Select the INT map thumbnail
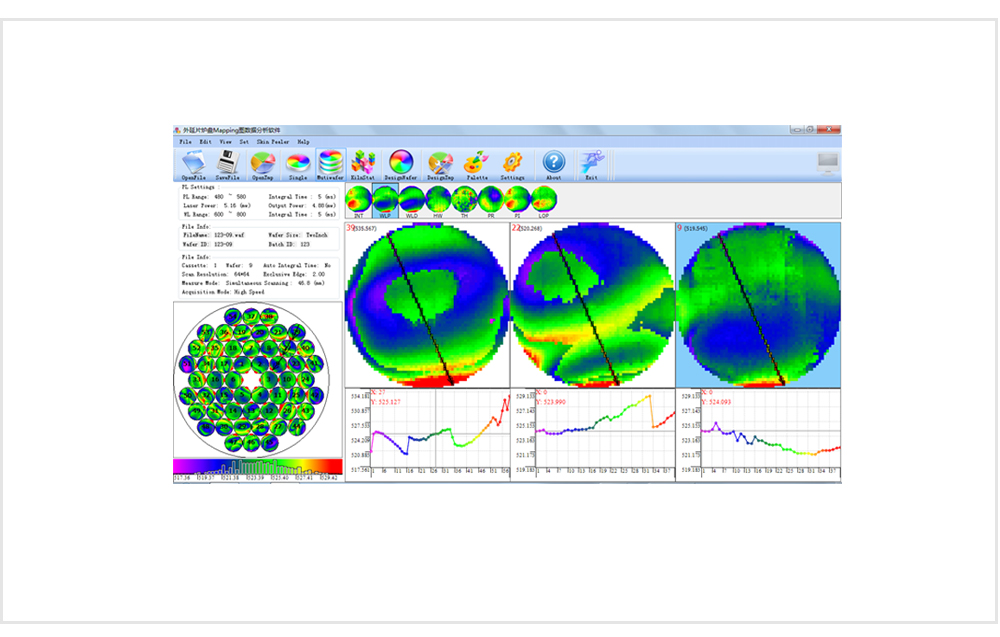The height and width of the screenshot is (637, 1000). point(359,199)
